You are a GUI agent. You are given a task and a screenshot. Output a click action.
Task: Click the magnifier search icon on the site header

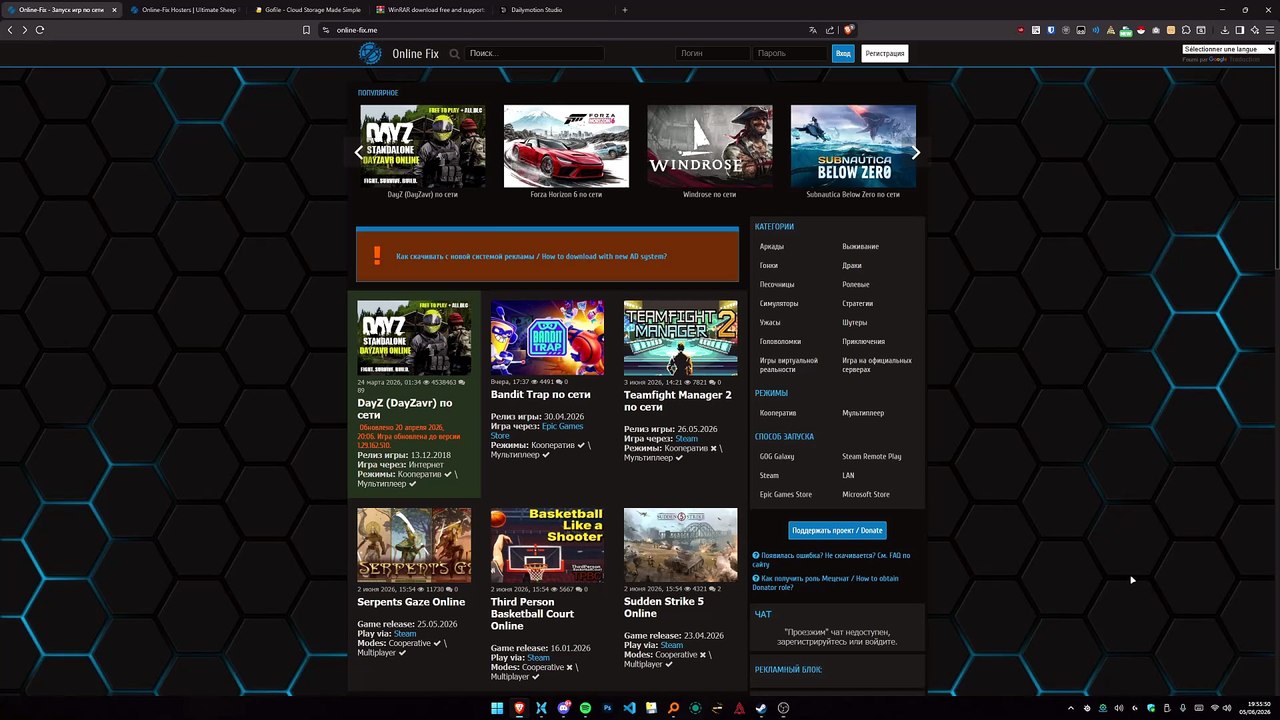(455, 54)
